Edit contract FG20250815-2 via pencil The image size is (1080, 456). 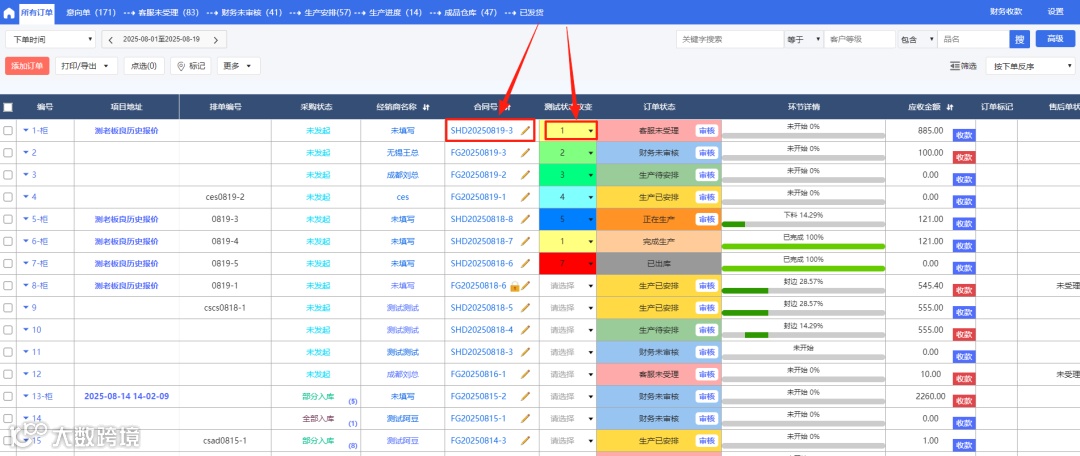click(526, 396)
